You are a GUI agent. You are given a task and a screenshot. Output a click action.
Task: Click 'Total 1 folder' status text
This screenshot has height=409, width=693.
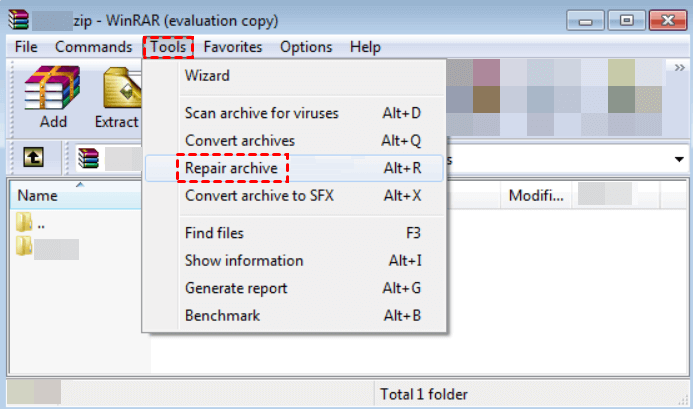[x=424, y=394]
